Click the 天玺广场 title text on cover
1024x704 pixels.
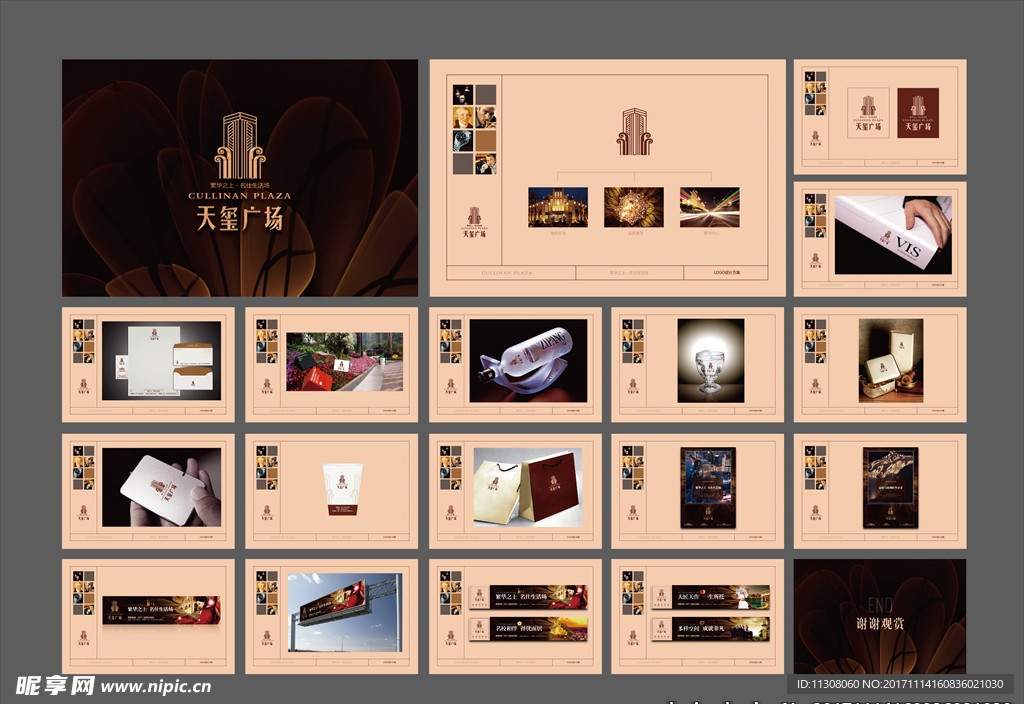point(239,219)
